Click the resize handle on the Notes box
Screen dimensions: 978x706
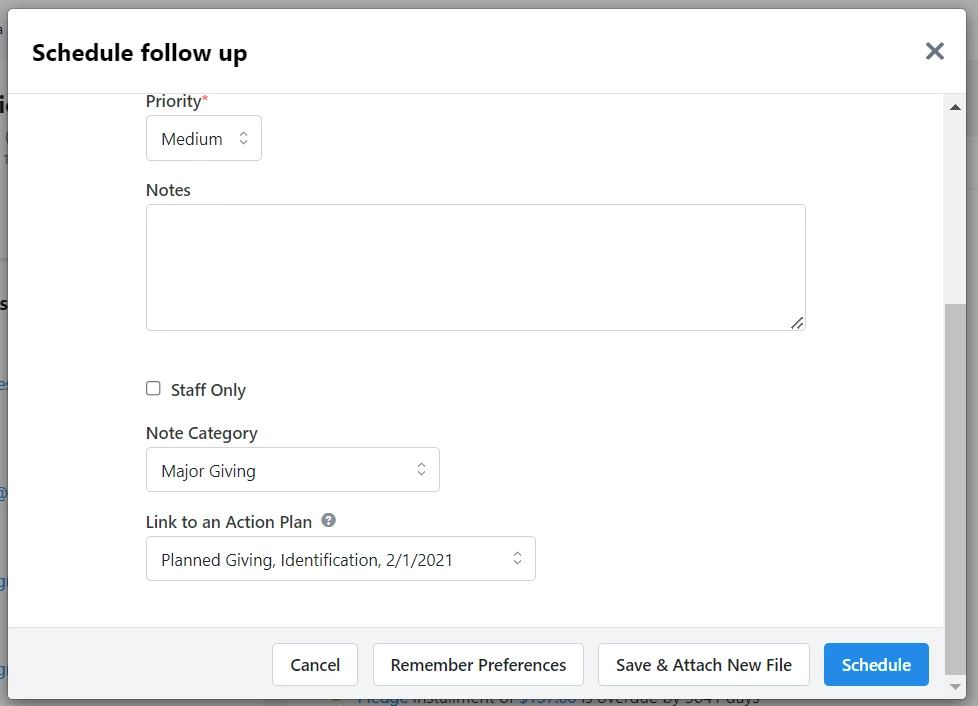(797, 322)
